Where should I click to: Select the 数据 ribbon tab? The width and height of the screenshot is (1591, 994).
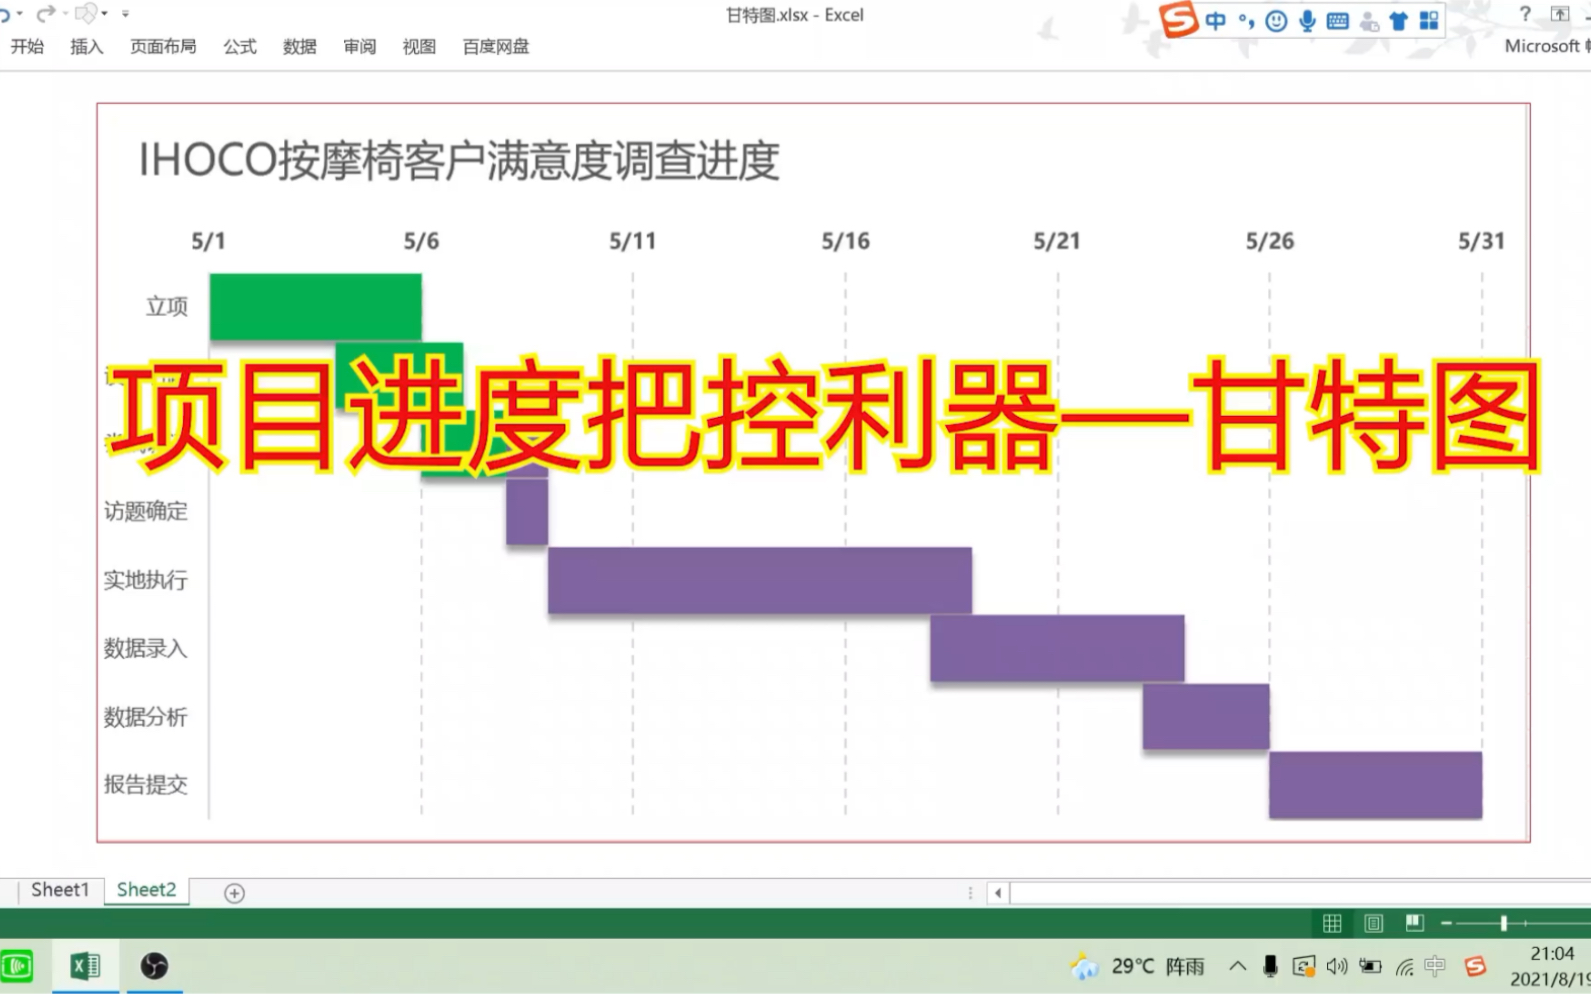[299, 46]
